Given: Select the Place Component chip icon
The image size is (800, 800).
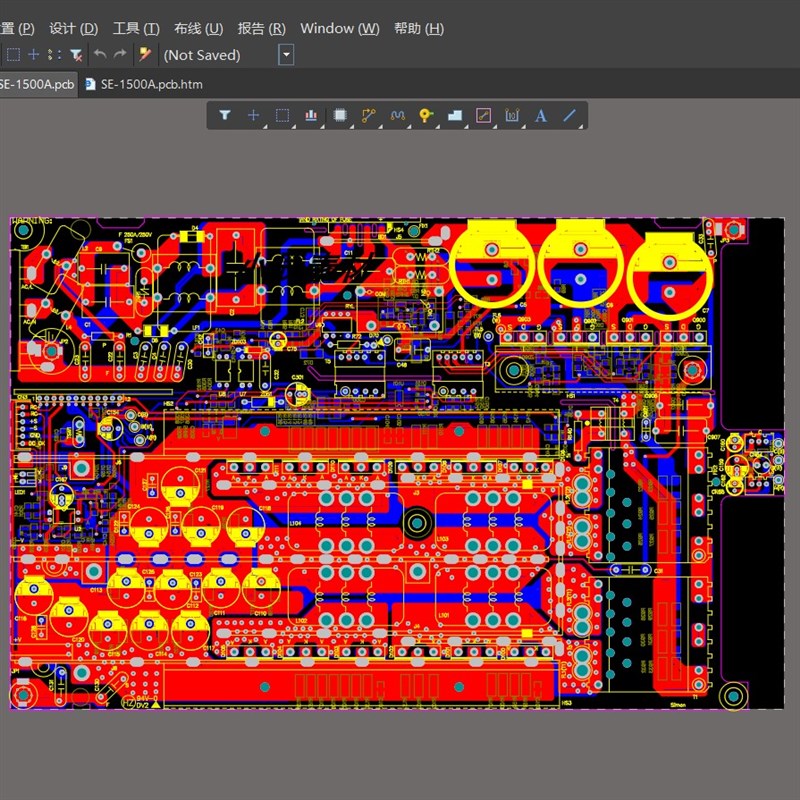Looking at the screenshot, I should coord(340,115).
